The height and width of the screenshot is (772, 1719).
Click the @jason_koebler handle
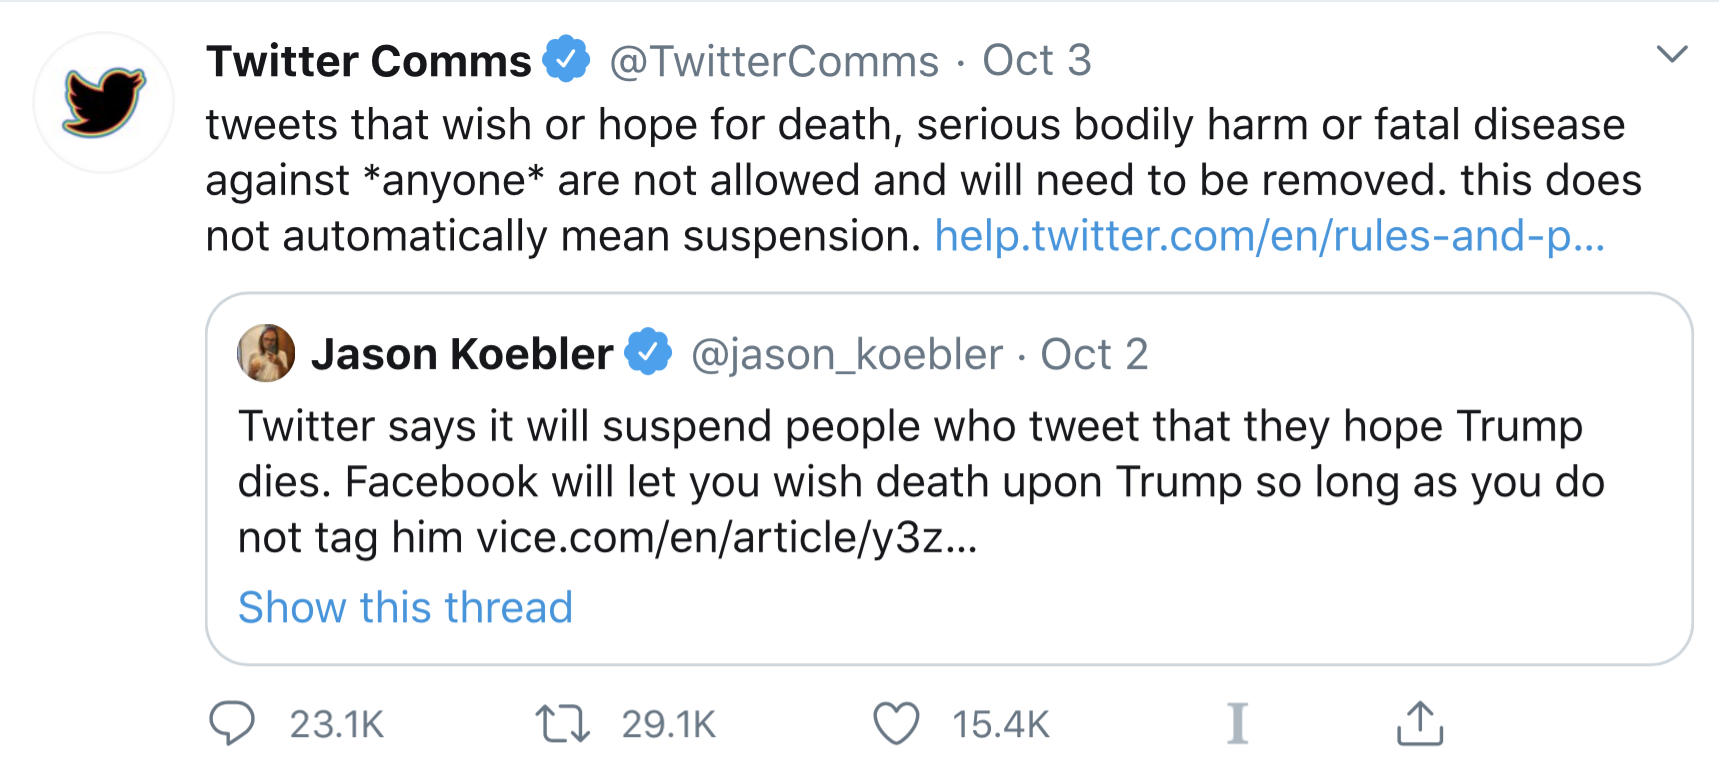click(x=846, y=354)
